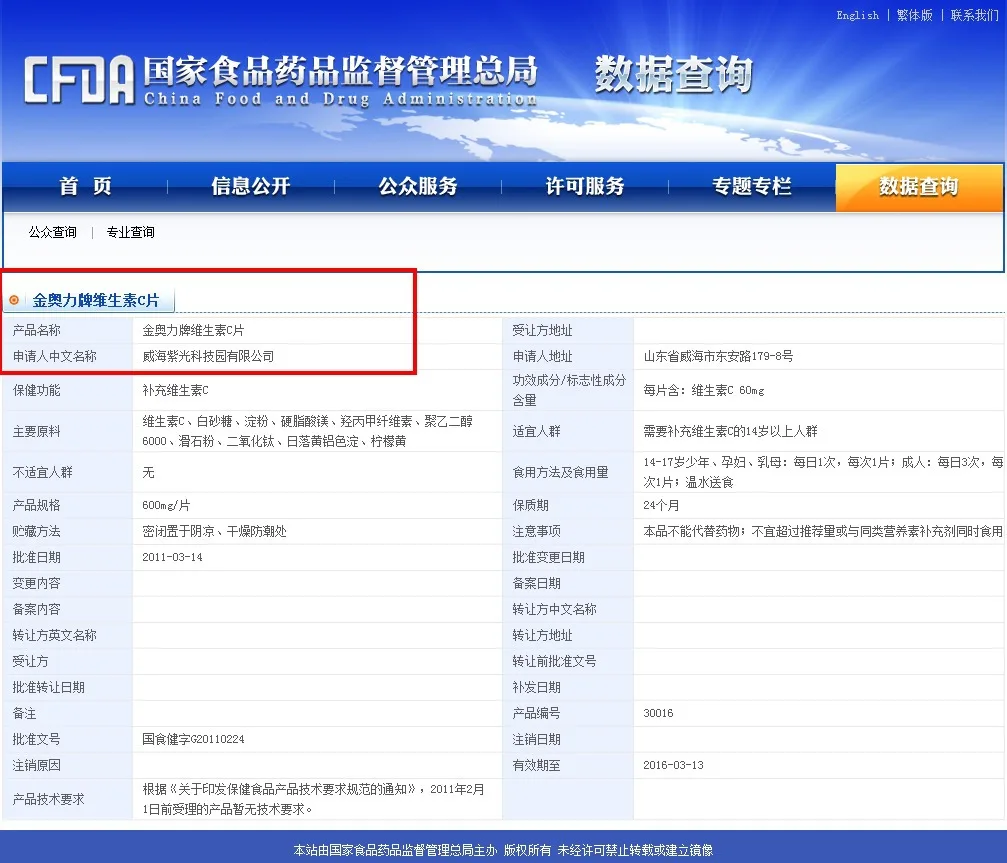The image size is (1007, 863).
Task: Click approval number 国食健字G20110224
Action: 193,739
